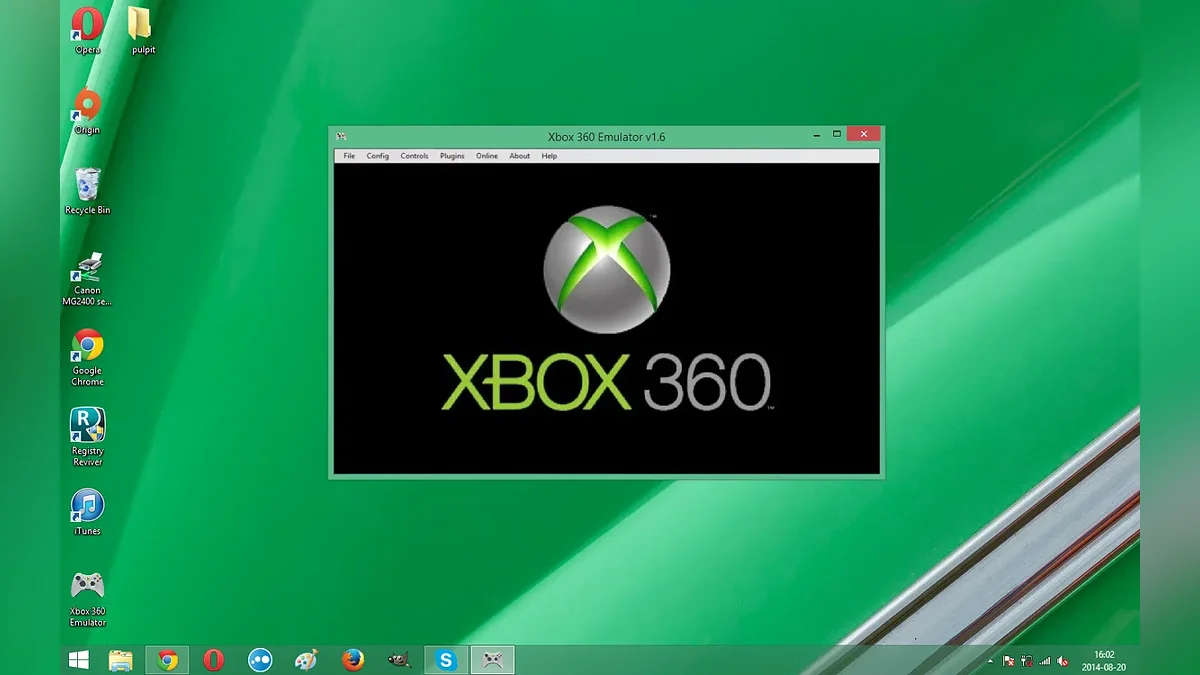The width and height of the screenshot is (1200, 675).
Task: Close the Xbox 360 Emulator window
Action: [863, 133]
